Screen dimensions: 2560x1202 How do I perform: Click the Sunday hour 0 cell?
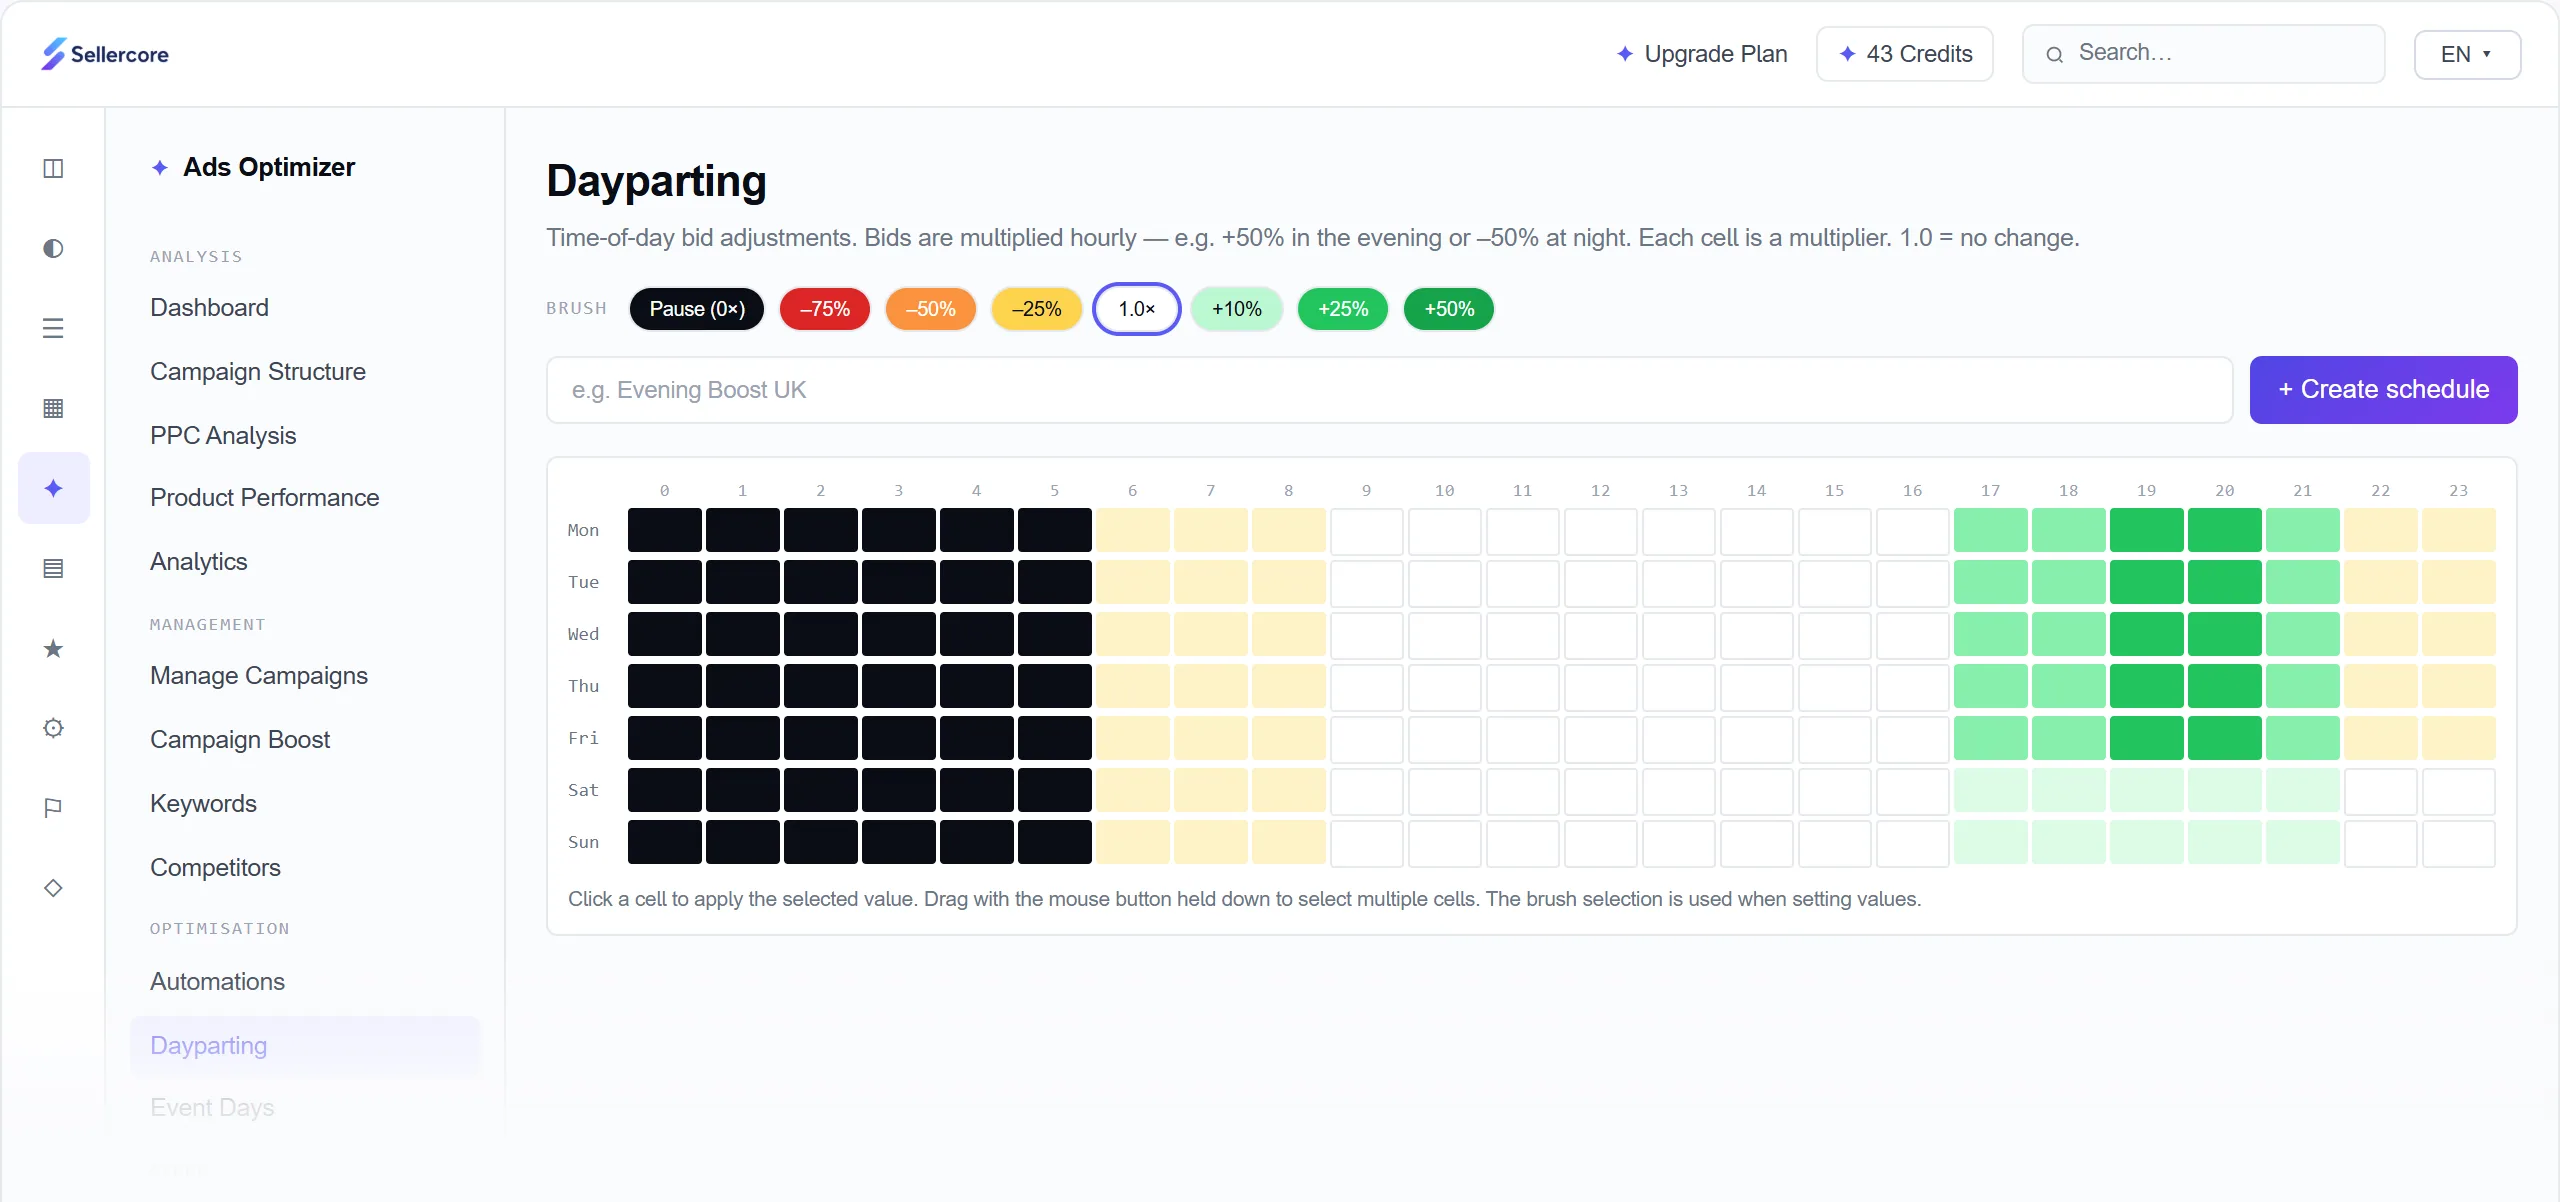pos(665,842)
